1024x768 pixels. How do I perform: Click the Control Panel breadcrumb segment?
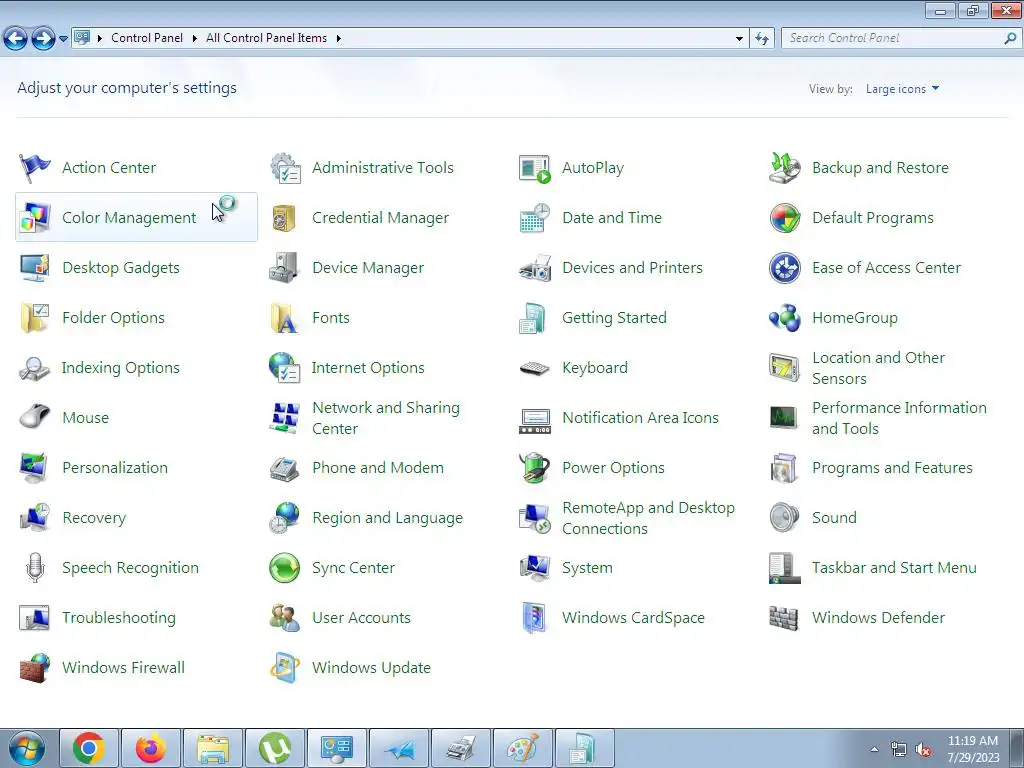147,38
